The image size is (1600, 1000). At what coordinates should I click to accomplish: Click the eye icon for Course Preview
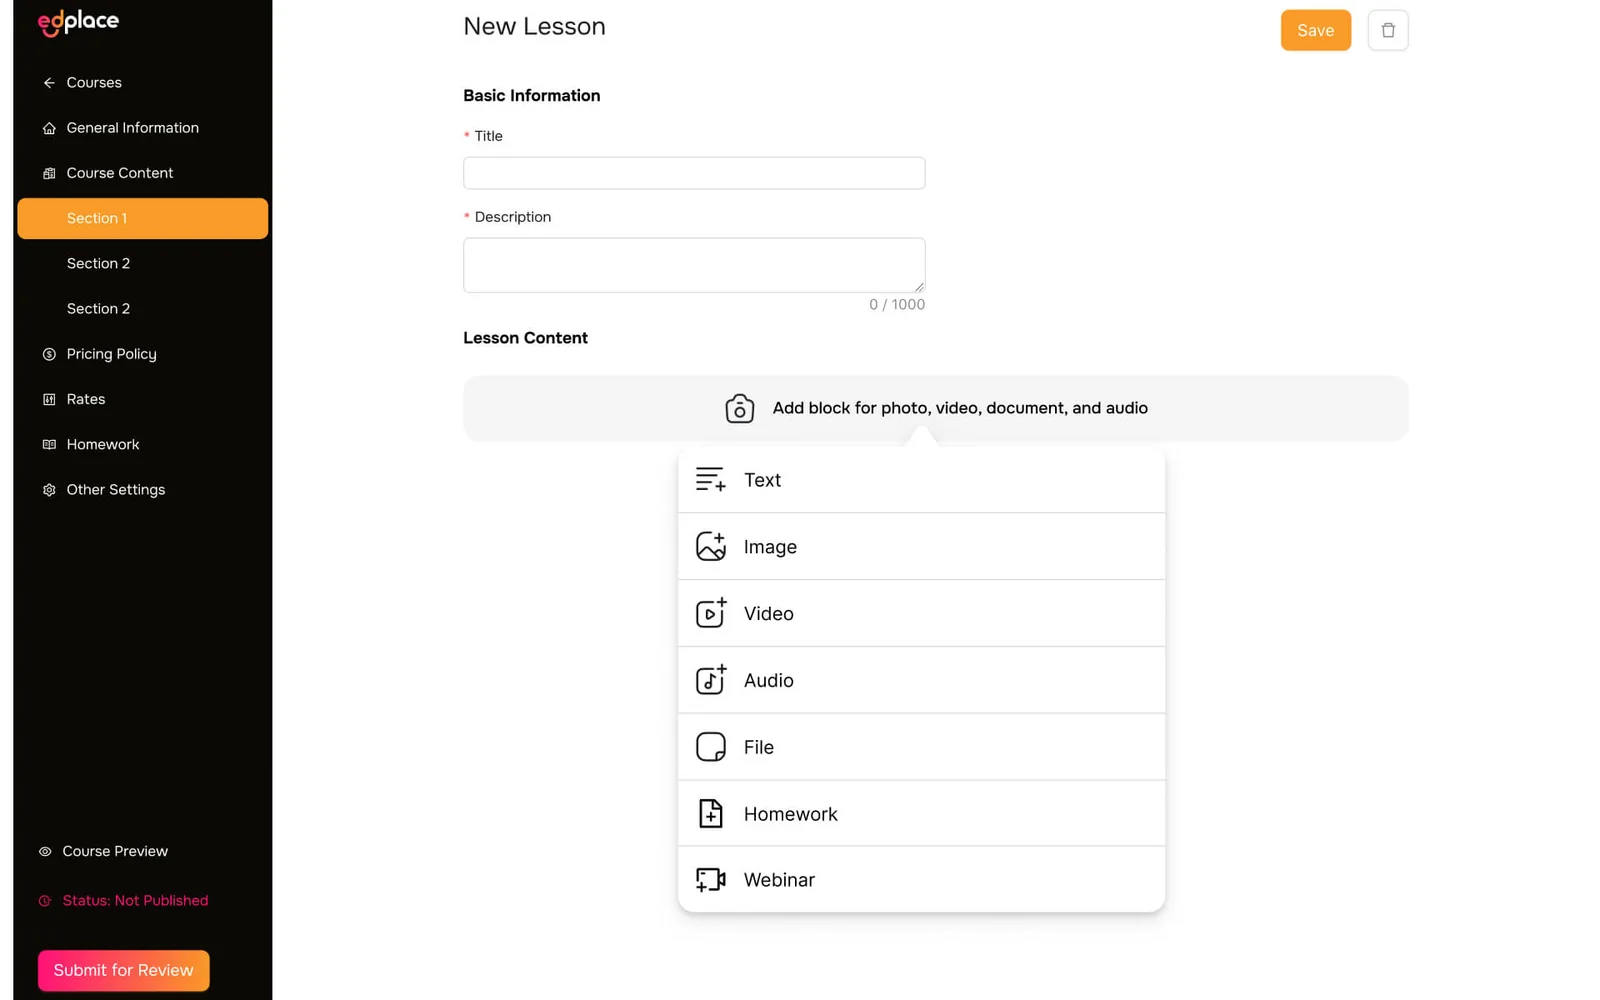(45, 852)
